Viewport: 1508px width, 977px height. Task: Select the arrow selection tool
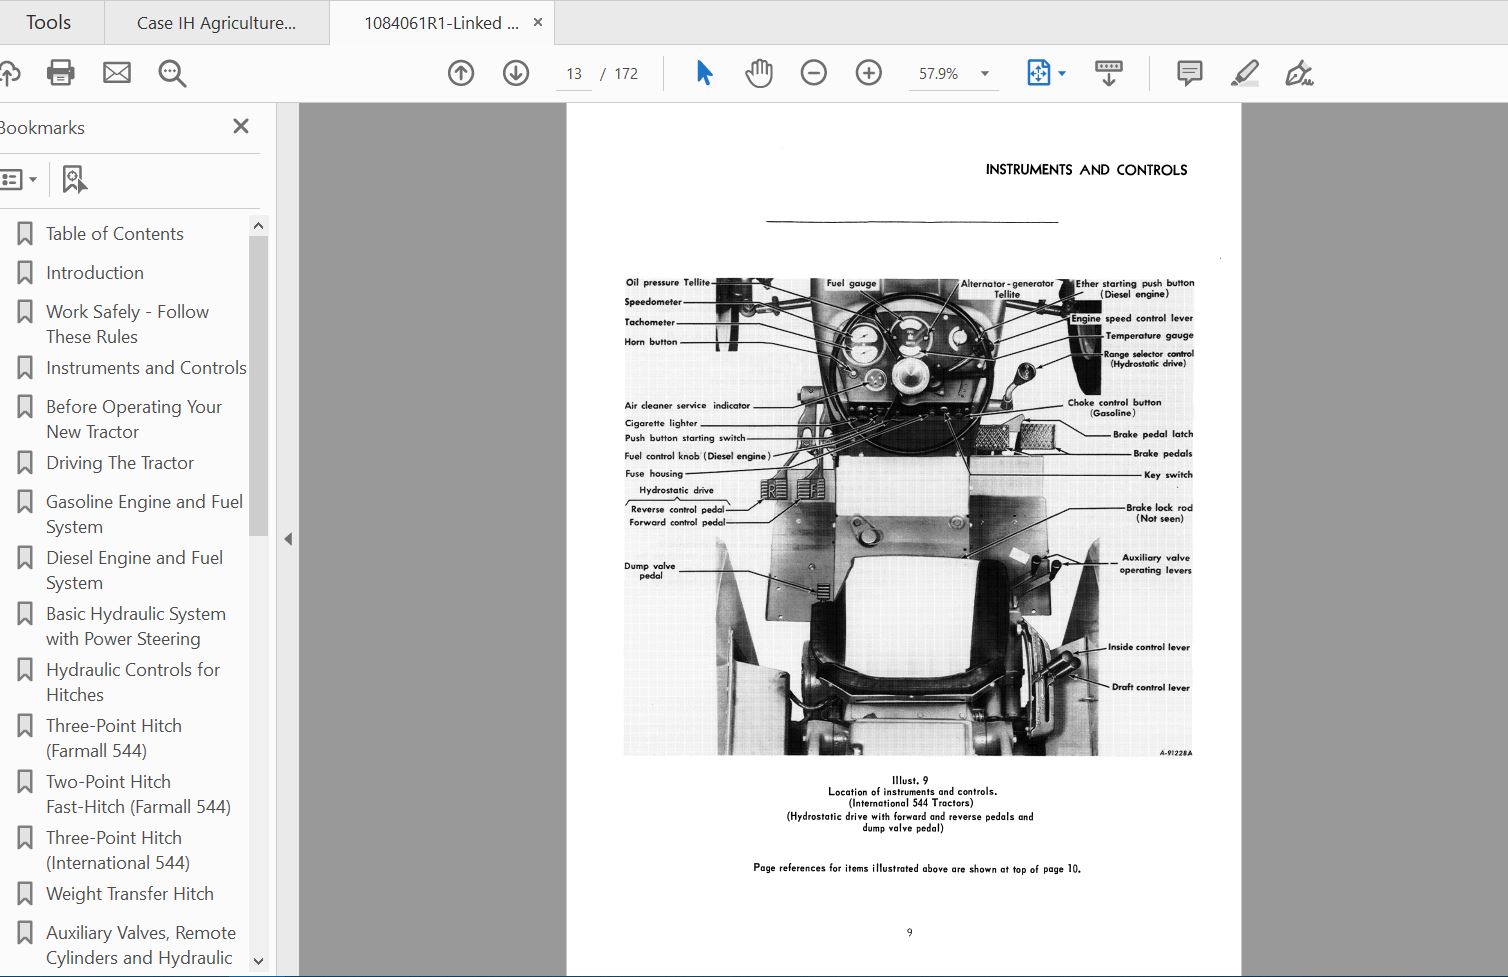click(704, 72)
